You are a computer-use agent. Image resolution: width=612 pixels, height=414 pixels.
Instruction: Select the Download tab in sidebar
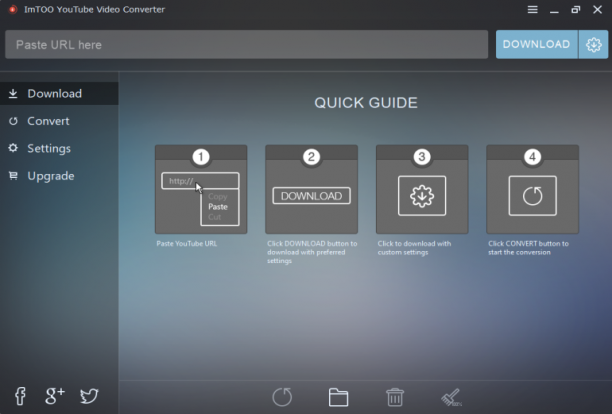[x=59, y=94]
